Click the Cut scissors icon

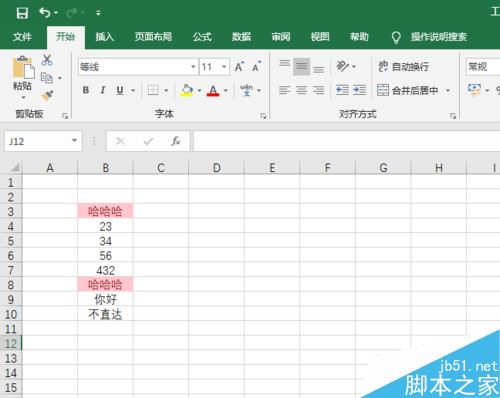click(x=47, y=60)
